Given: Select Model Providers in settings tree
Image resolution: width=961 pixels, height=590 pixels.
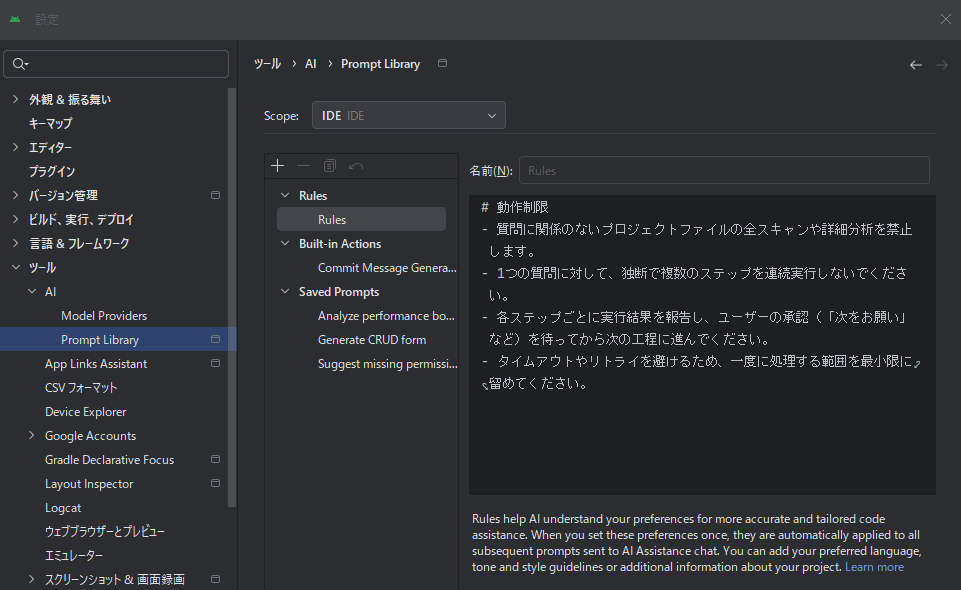Looking at the screenshot, I should click(x=104, y=316).
